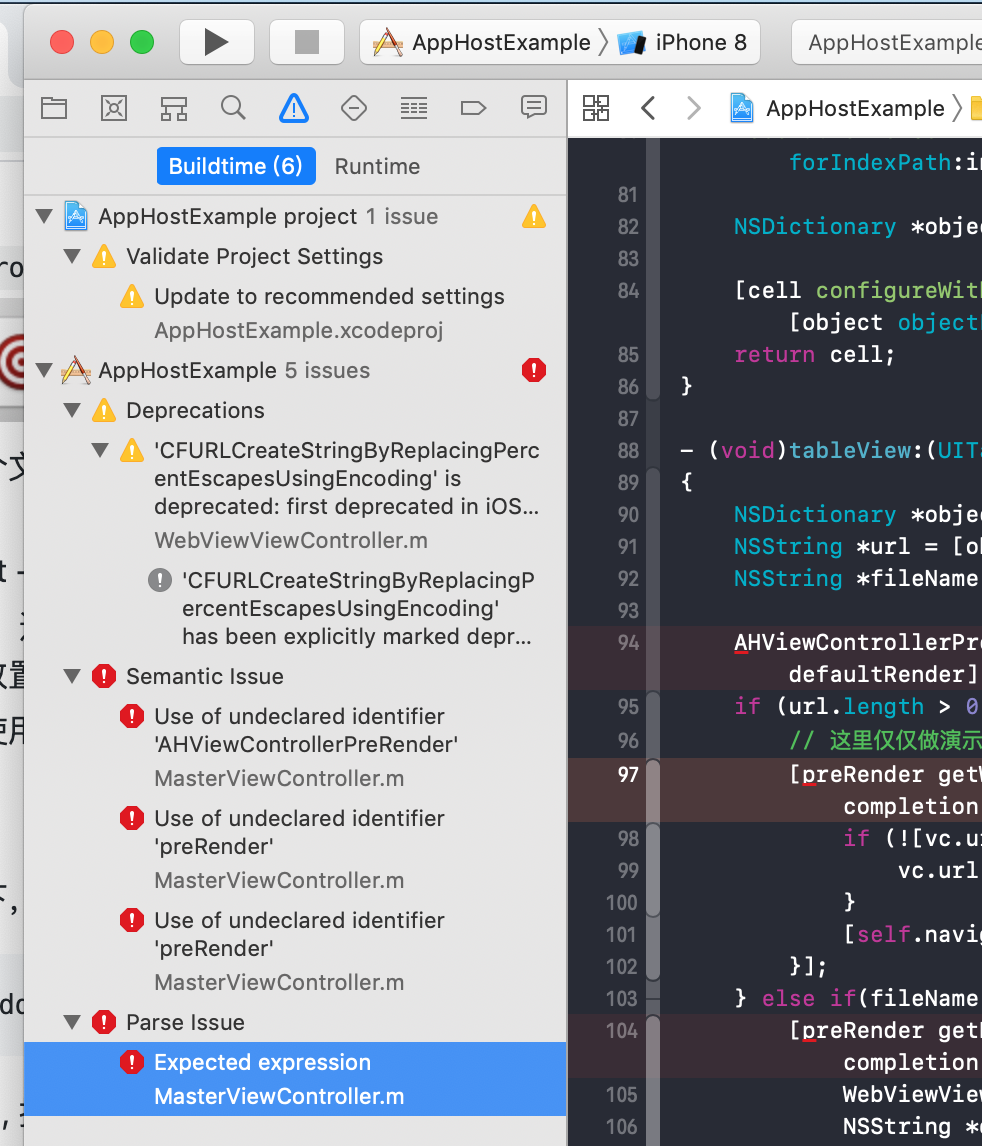Collapse the Deprecations group
Image resolution: width=982 pixels, height=1146 pixels.
coord(72,410)
